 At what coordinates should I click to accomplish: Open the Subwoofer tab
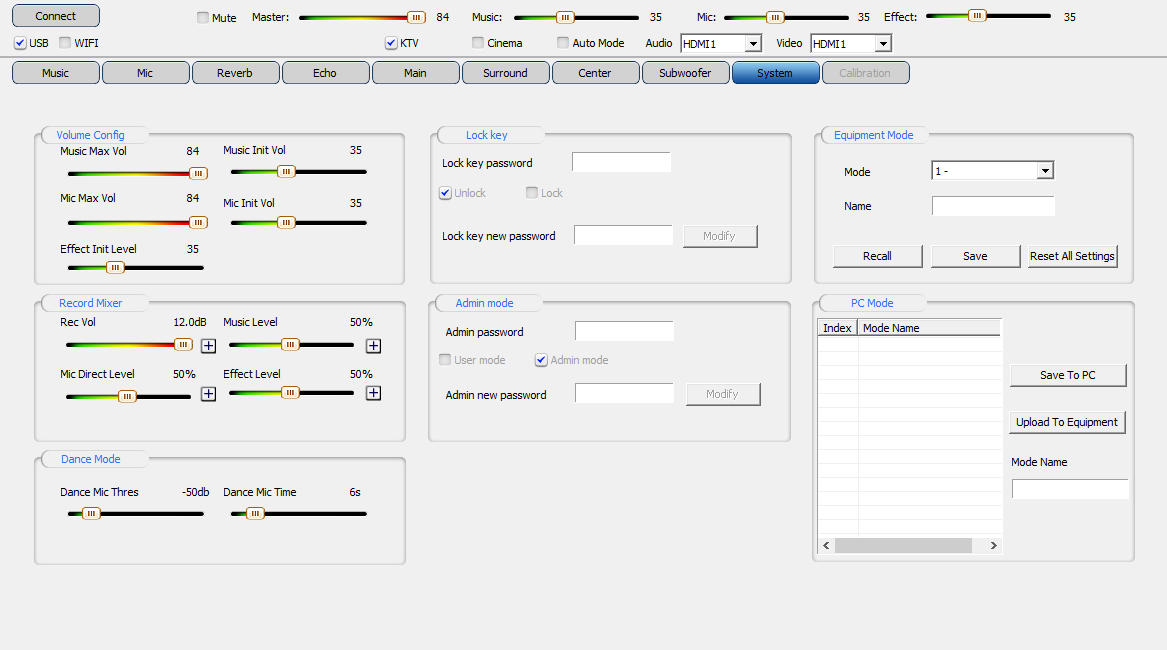coord(685,73)
